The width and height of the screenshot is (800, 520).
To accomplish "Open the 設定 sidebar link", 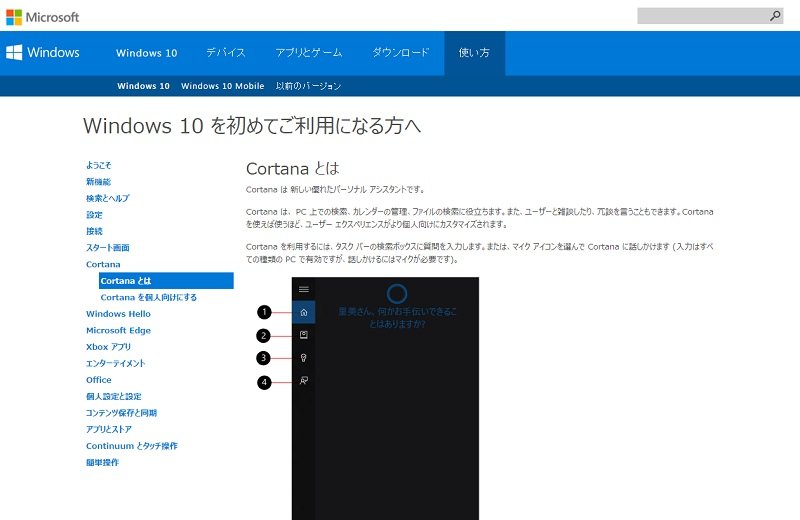I will coord(94,215).
